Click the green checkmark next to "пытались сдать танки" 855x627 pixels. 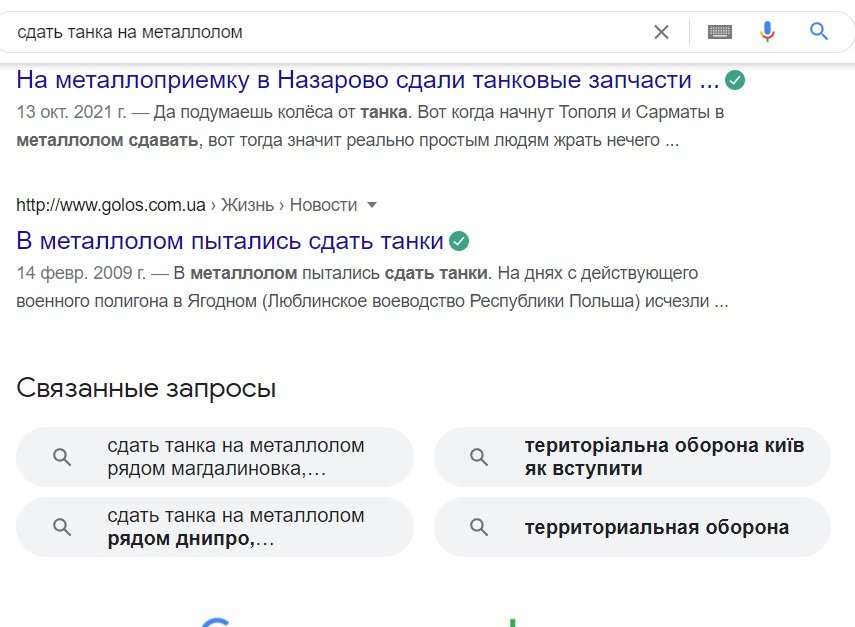459,241
